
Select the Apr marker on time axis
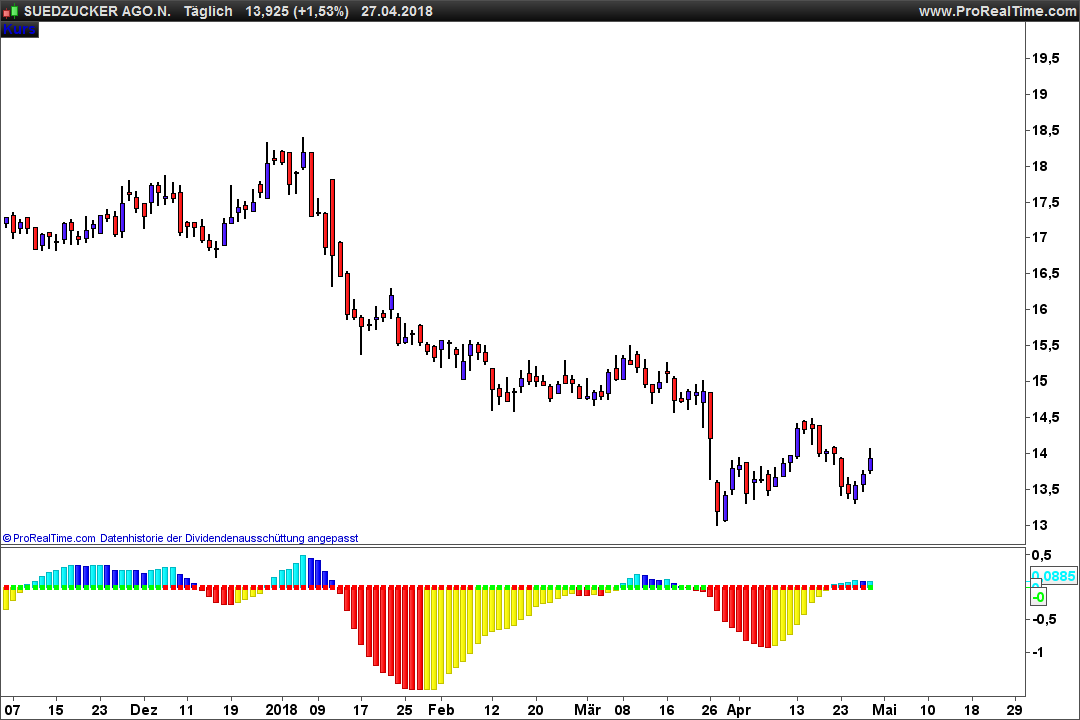[738, 710]
